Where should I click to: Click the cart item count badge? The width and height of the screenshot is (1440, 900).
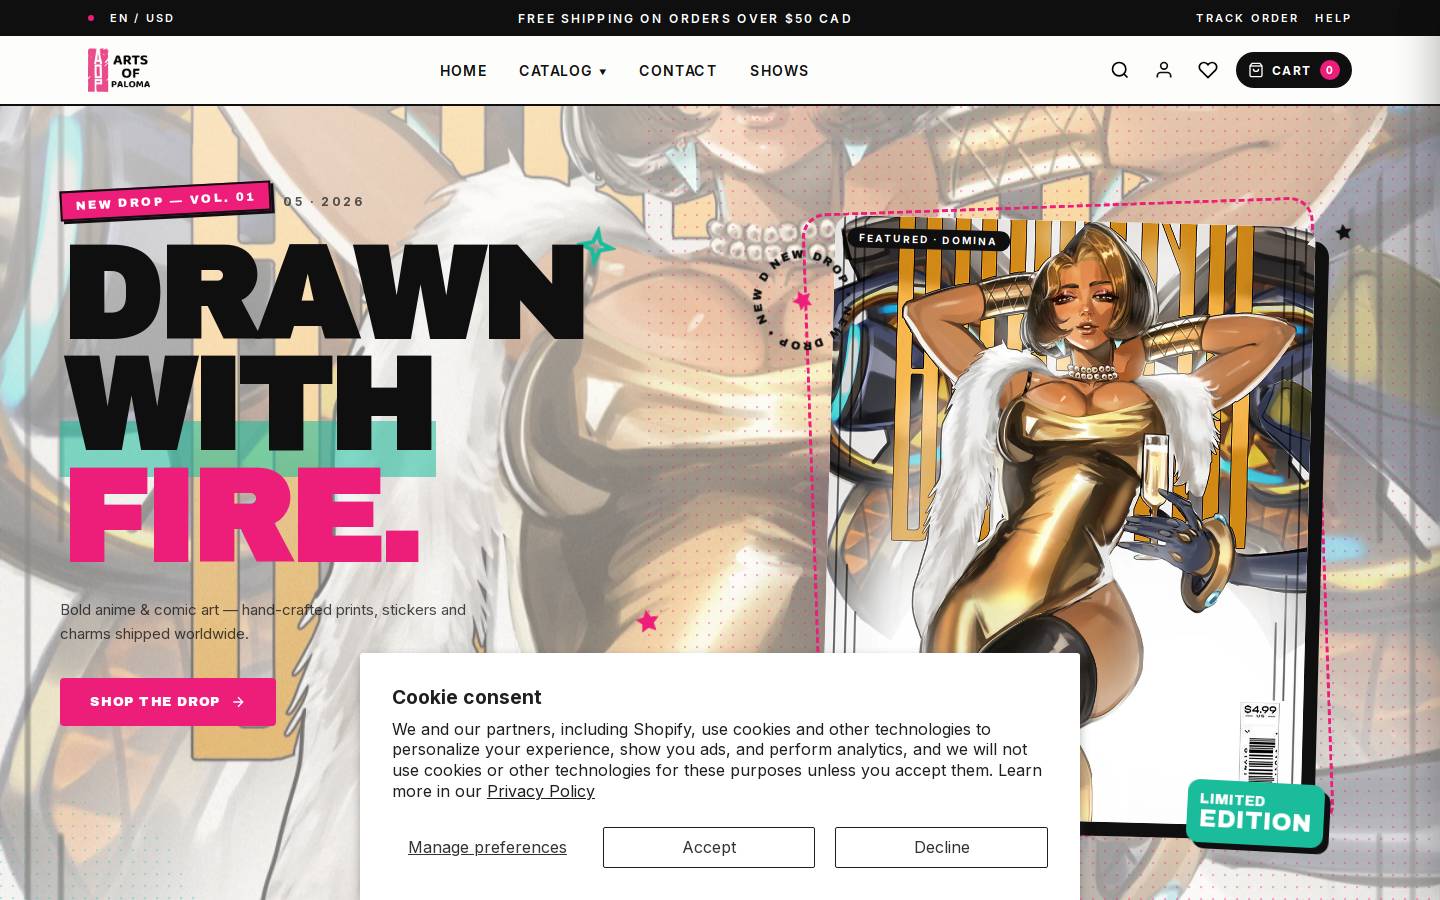pyautogui.click(x=1330, y=70)
